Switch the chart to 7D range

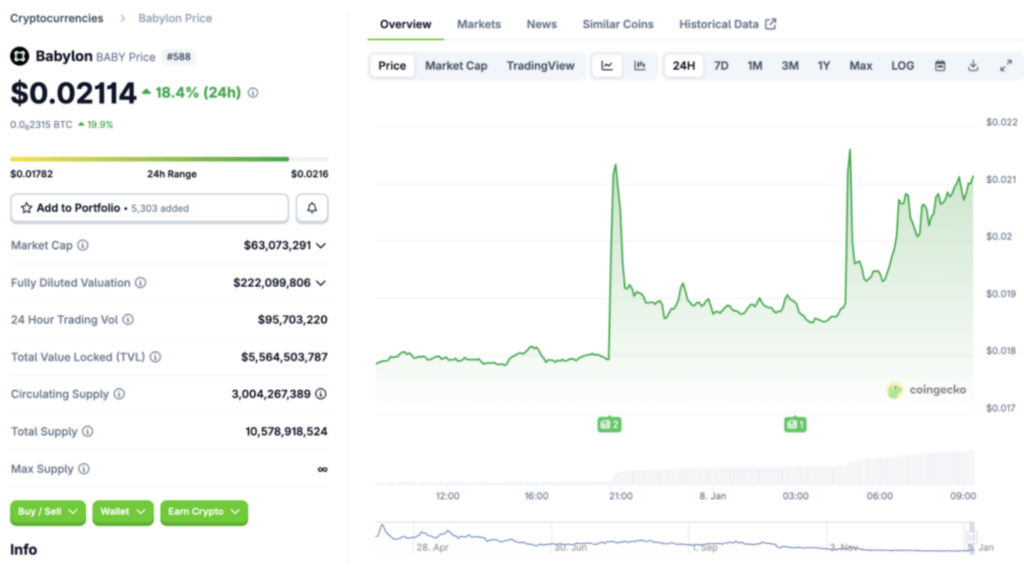(x=721, y=66)
